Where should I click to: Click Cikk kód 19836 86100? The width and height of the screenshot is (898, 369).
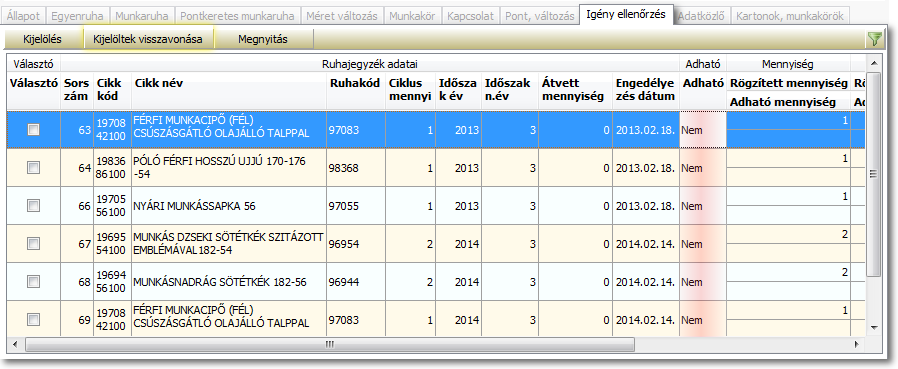click(x=112, y=168)
